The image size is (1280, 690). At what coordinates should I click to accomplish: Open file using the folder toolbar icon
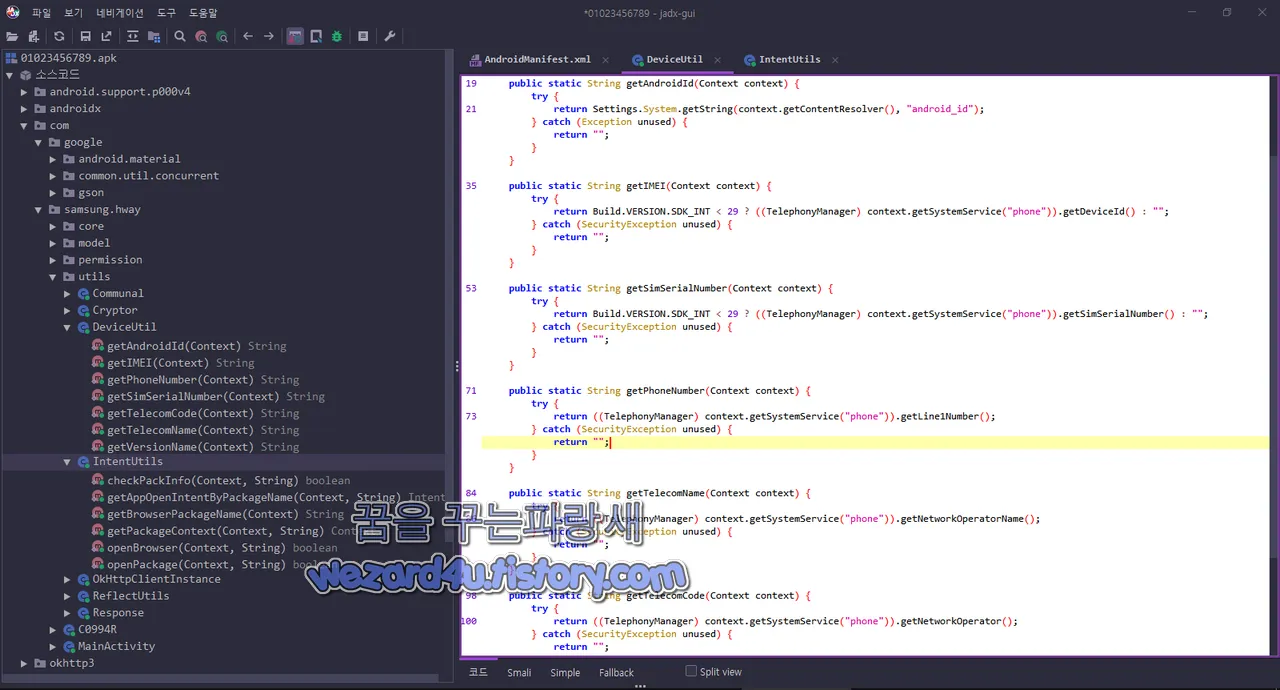click(x=12, y=36)
